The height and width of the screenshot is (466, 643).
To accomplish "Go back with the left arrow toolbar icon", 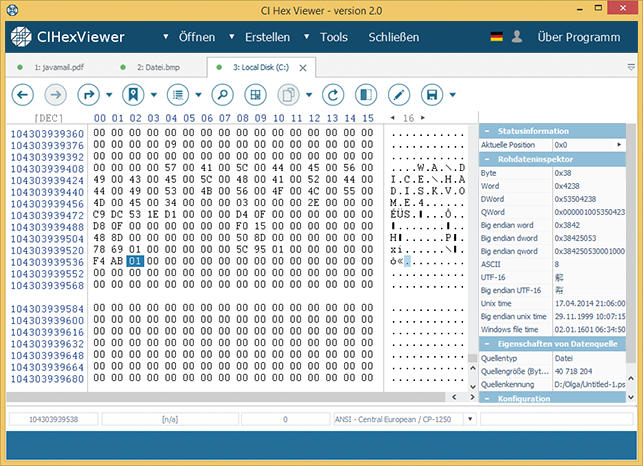I will 23,95.
